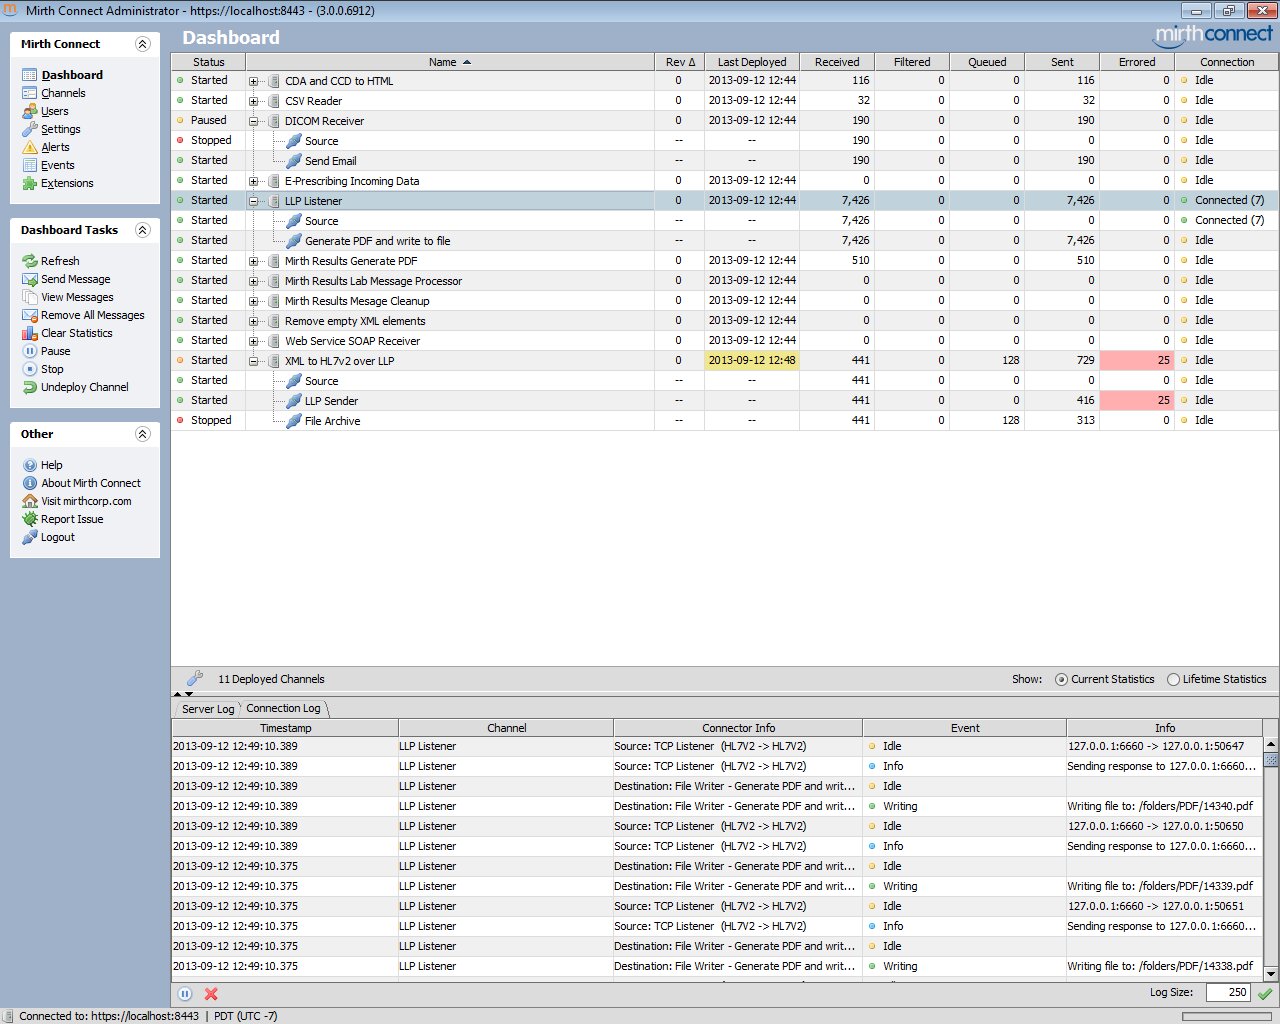Image resolution: width=1280 pixels, height=1024 pixels.
Task: Open the Alerts warning icon
Action: pyautogui.click(x=30, y=147)
